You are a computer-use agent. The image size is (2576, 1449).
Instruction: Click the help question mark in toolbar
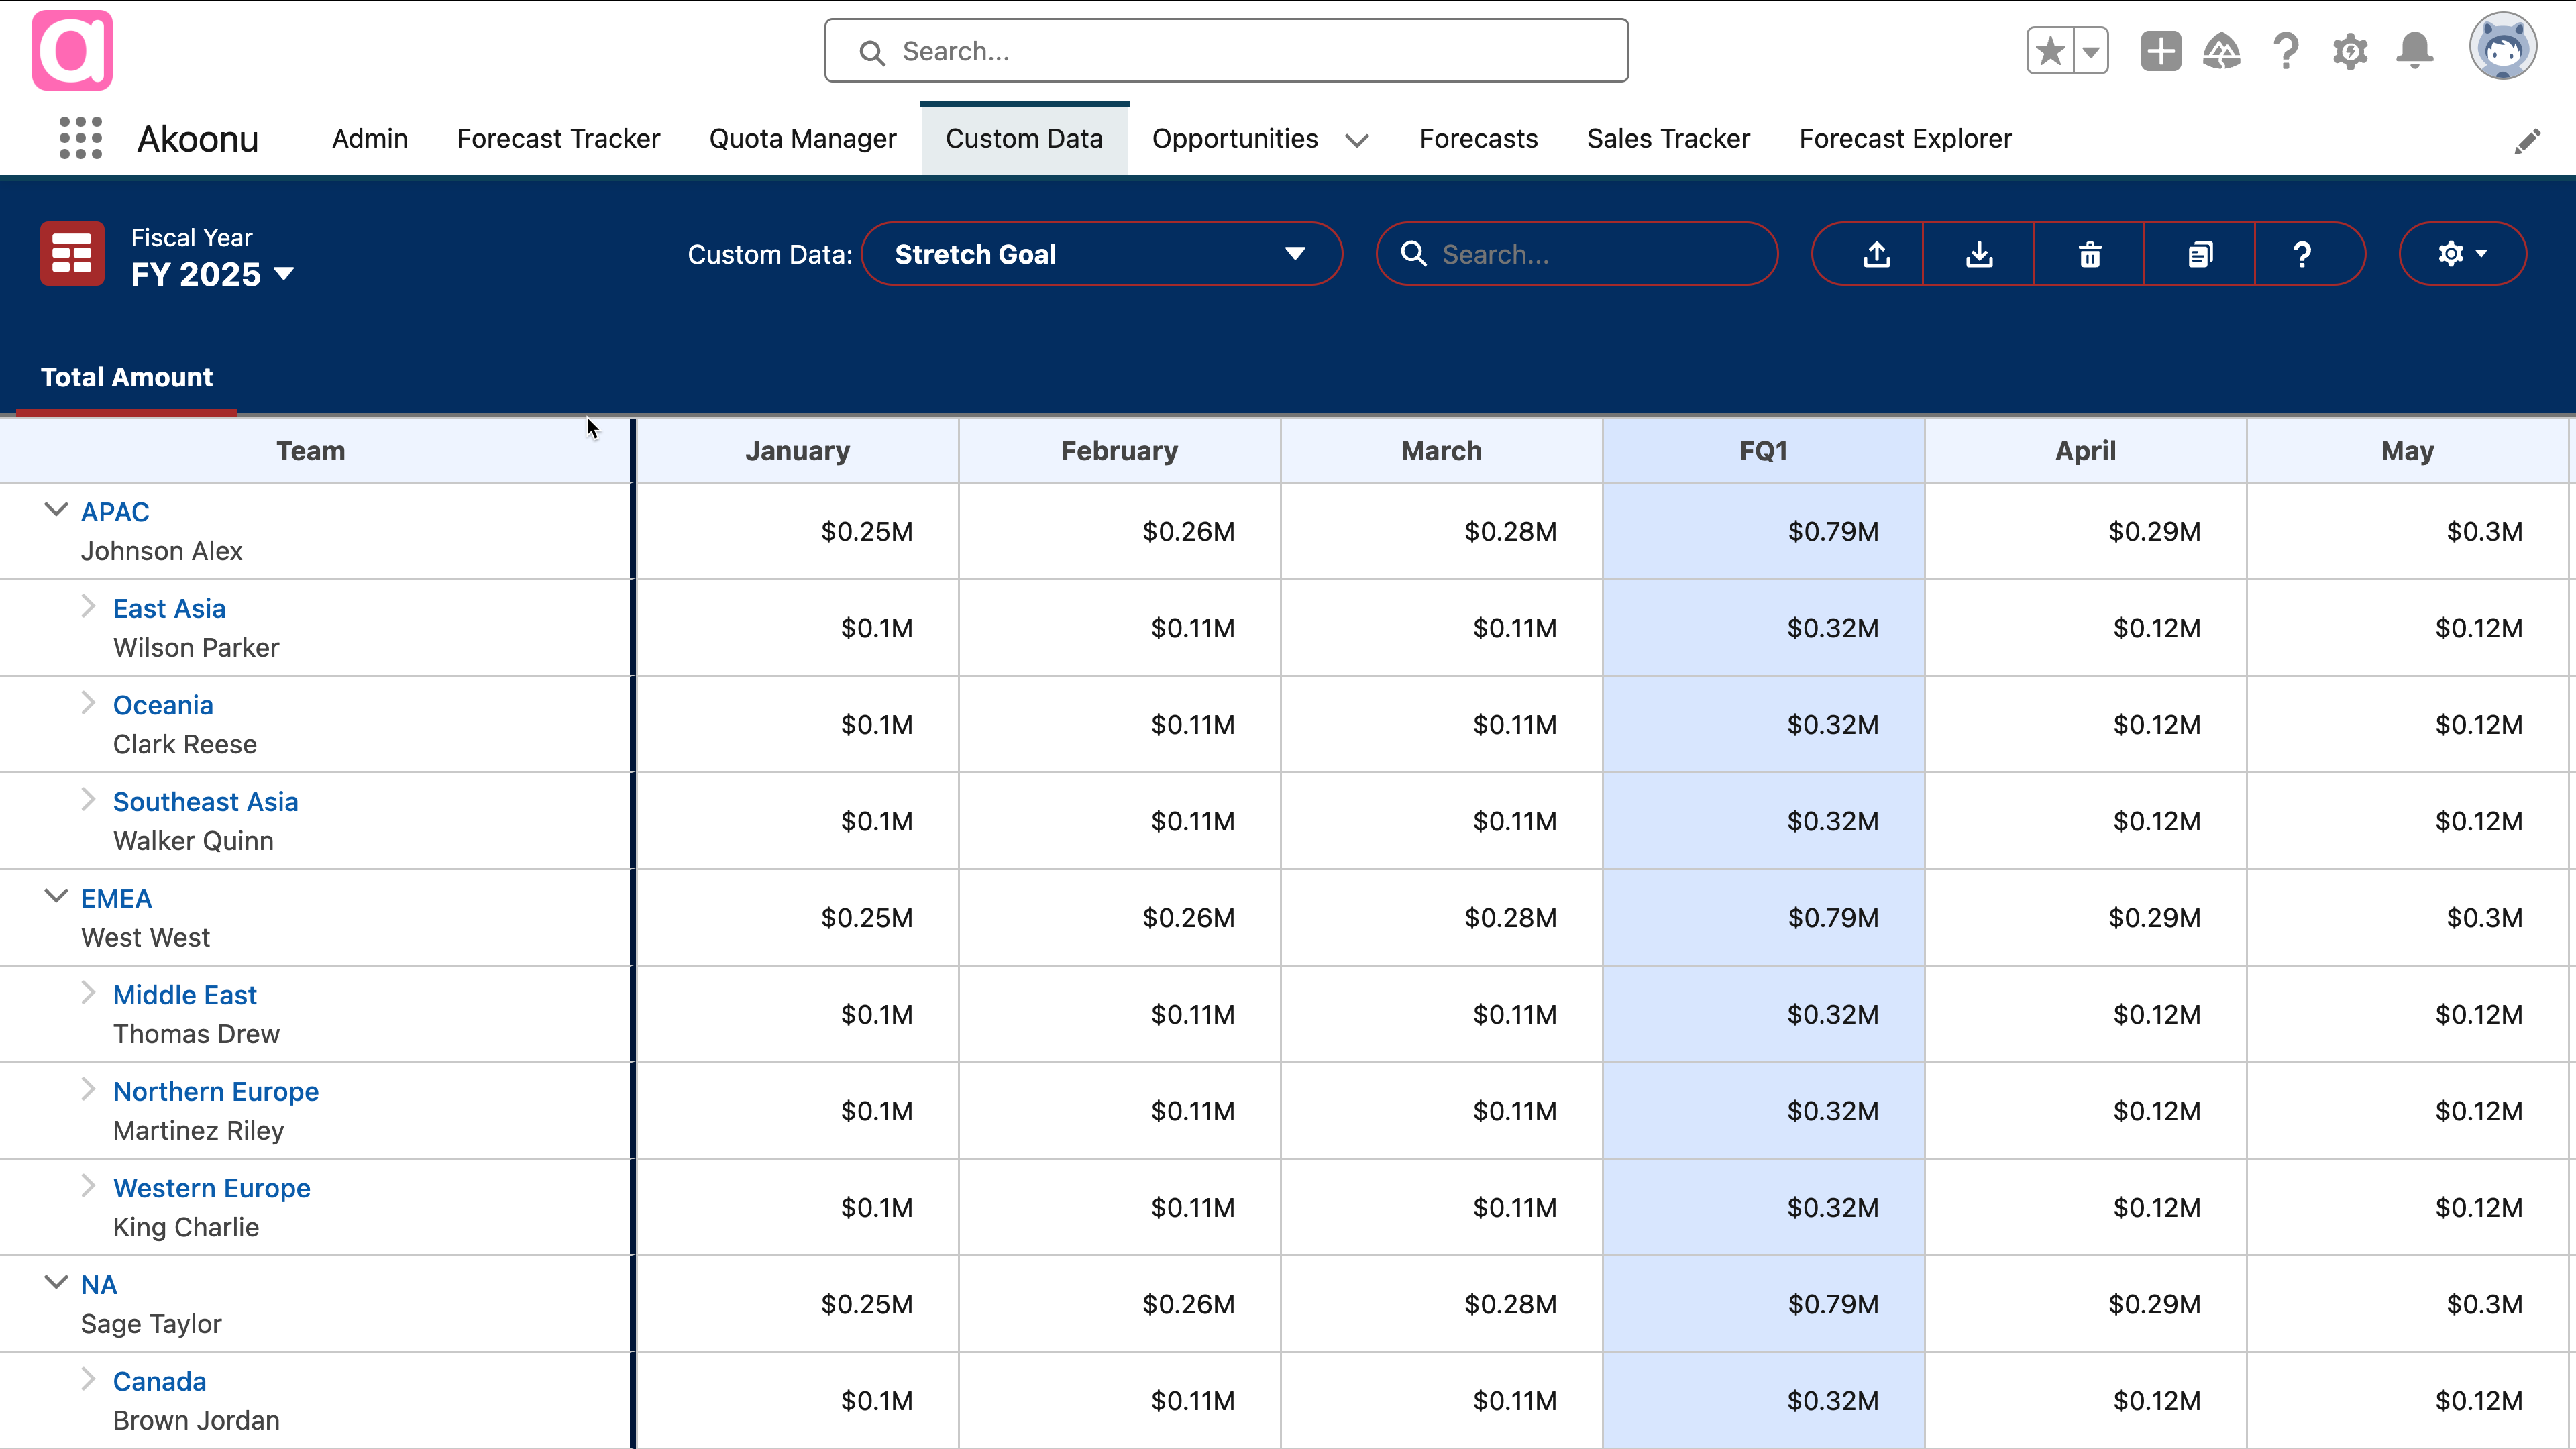point(2302,254)
